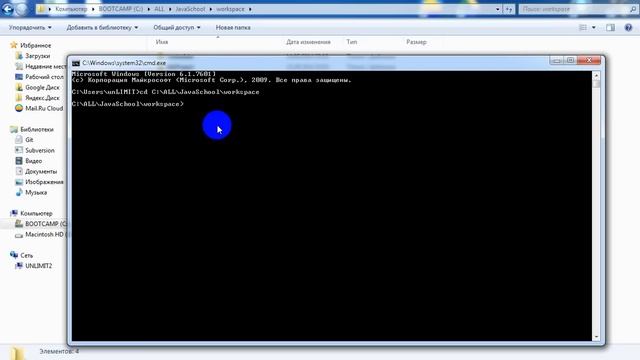Image resolution: width=640 pixels, height=360 pixels.
Task: Open the Видео library
Action: 29,161
